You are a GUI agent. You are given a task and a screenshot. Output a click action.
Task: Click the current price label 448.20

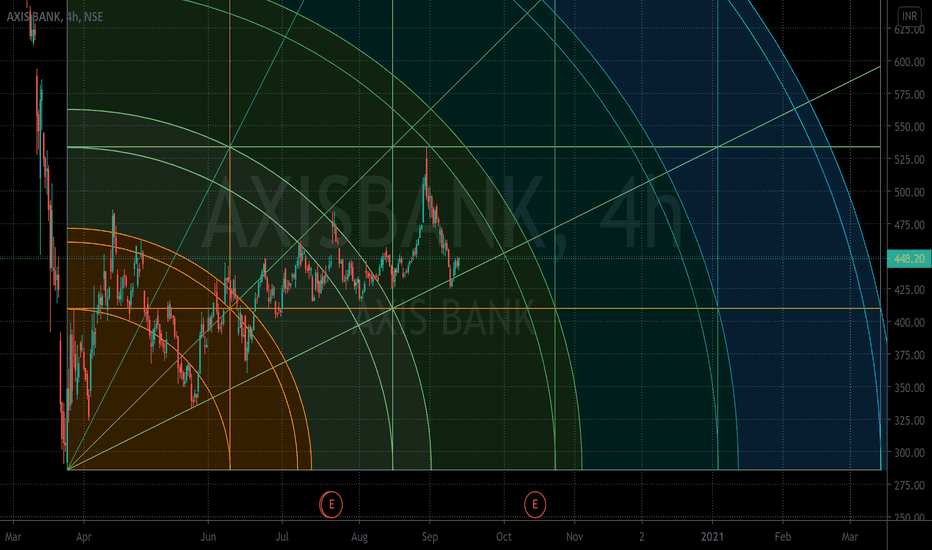pos(909,259)
